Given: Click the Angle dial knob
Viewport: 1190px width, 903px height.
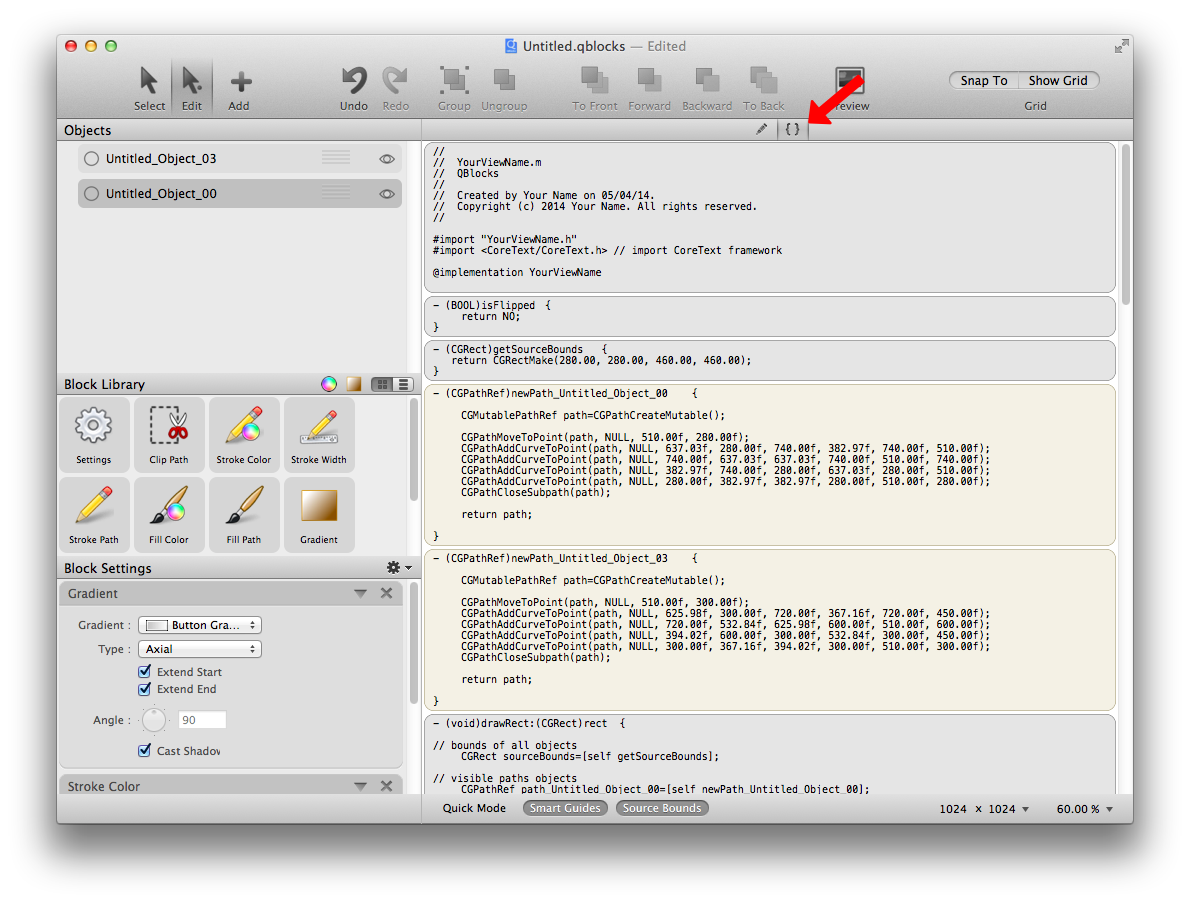Looking at the screenshot, I should 154,719.
